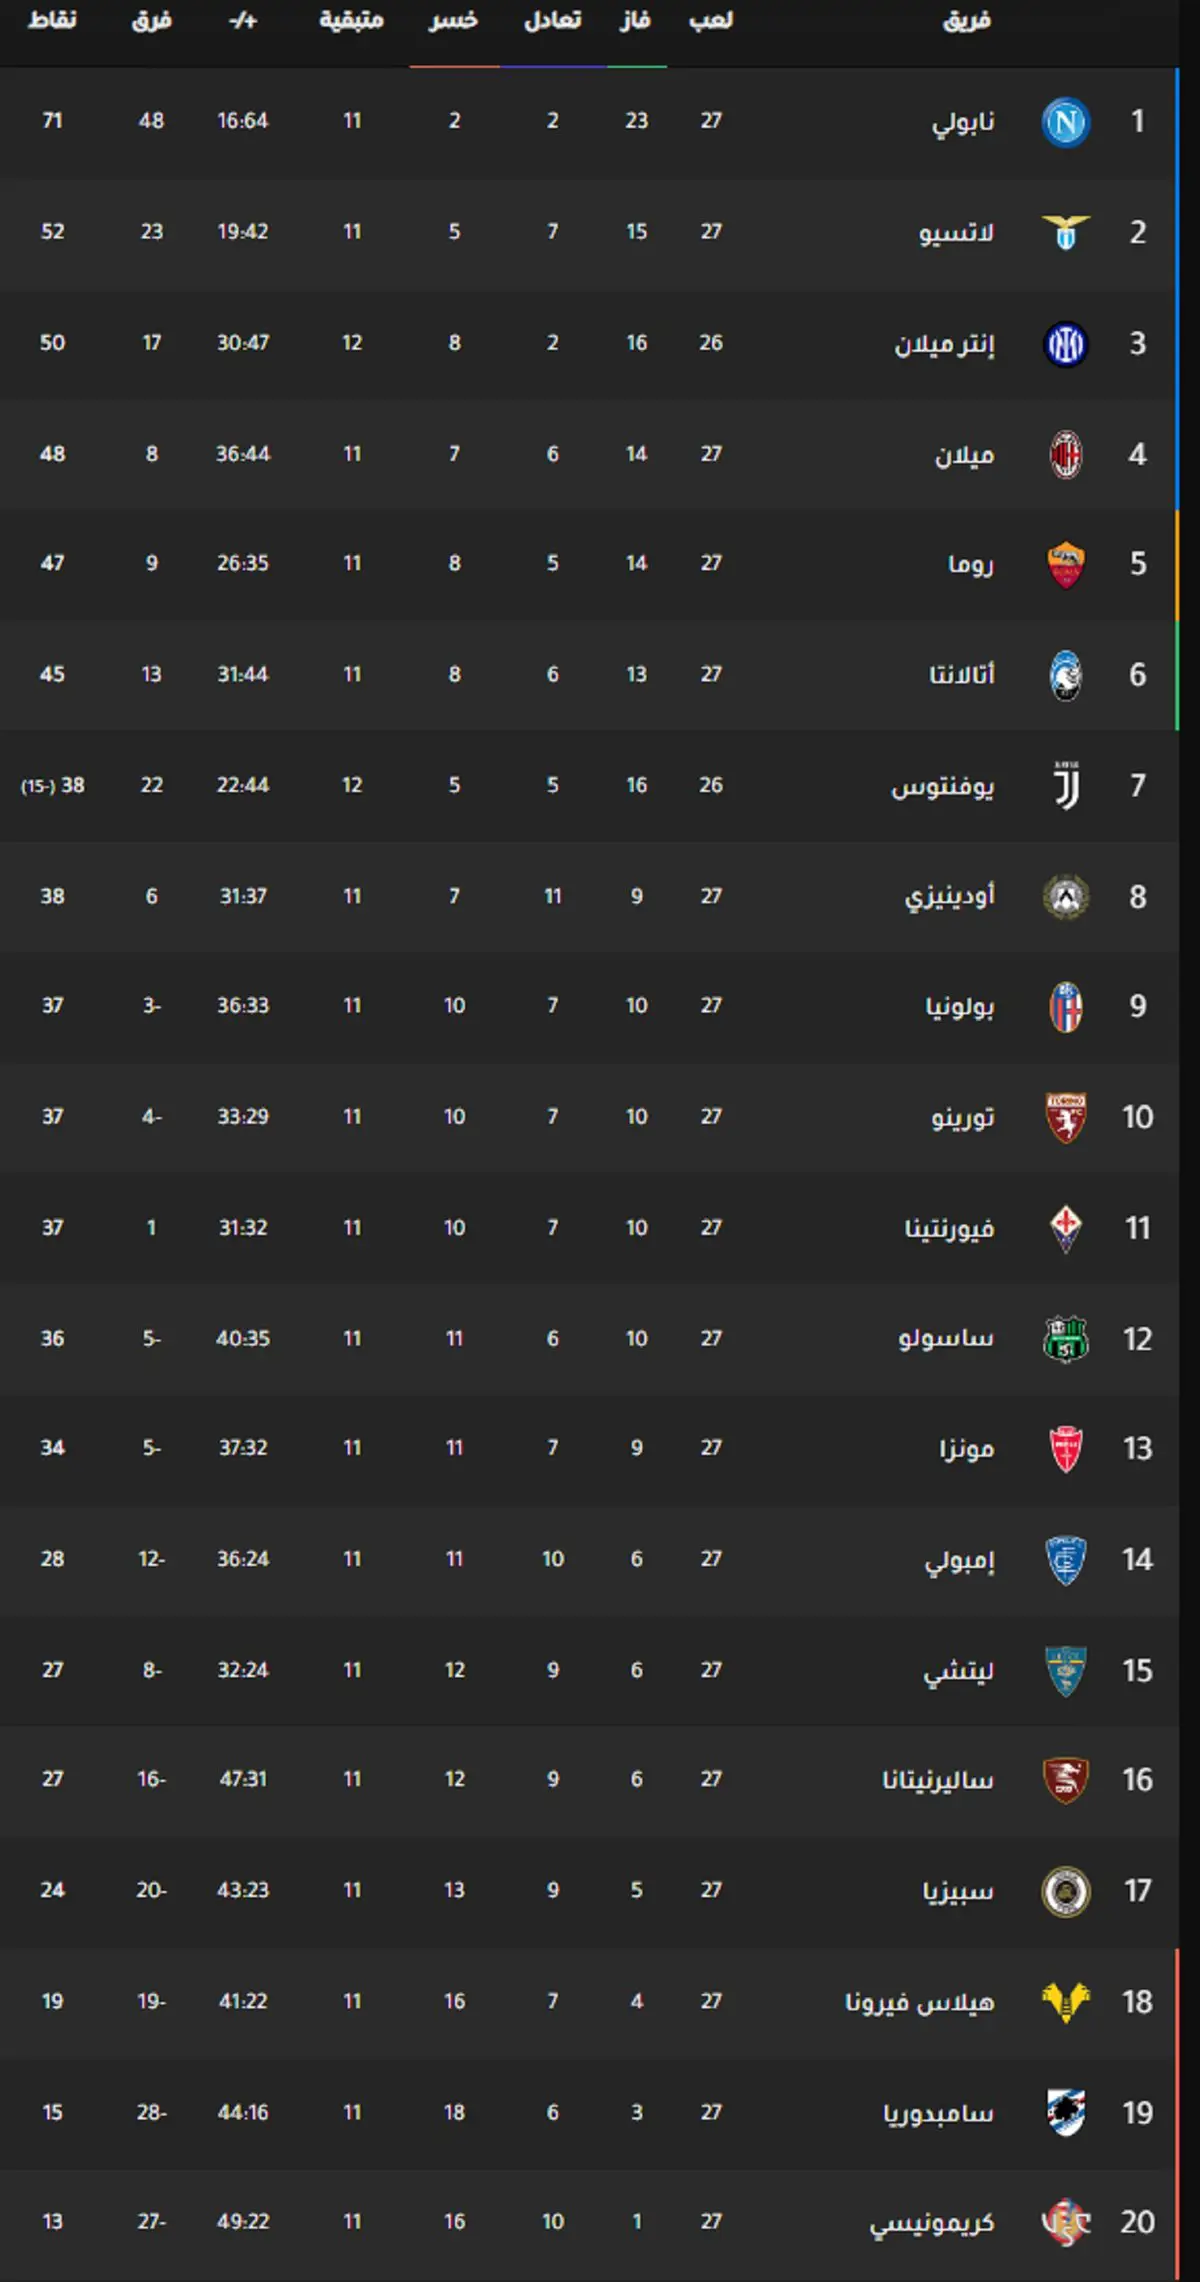
Task: Click the تعادل draws column header
Action: (553, 21)
